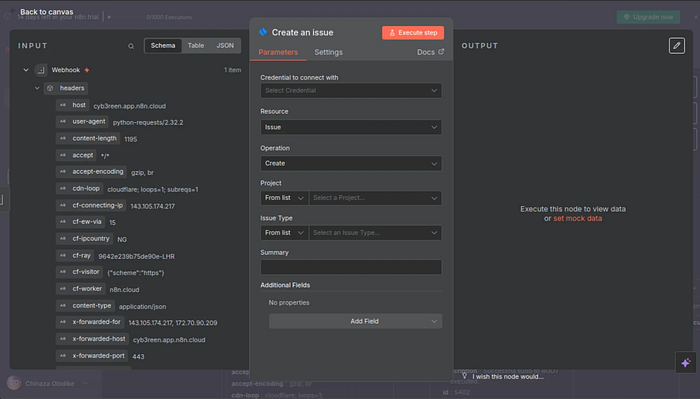This screenshot has height=399, width=700.
Task: Click the cf-worker field pill
Action: click(81, 289)
